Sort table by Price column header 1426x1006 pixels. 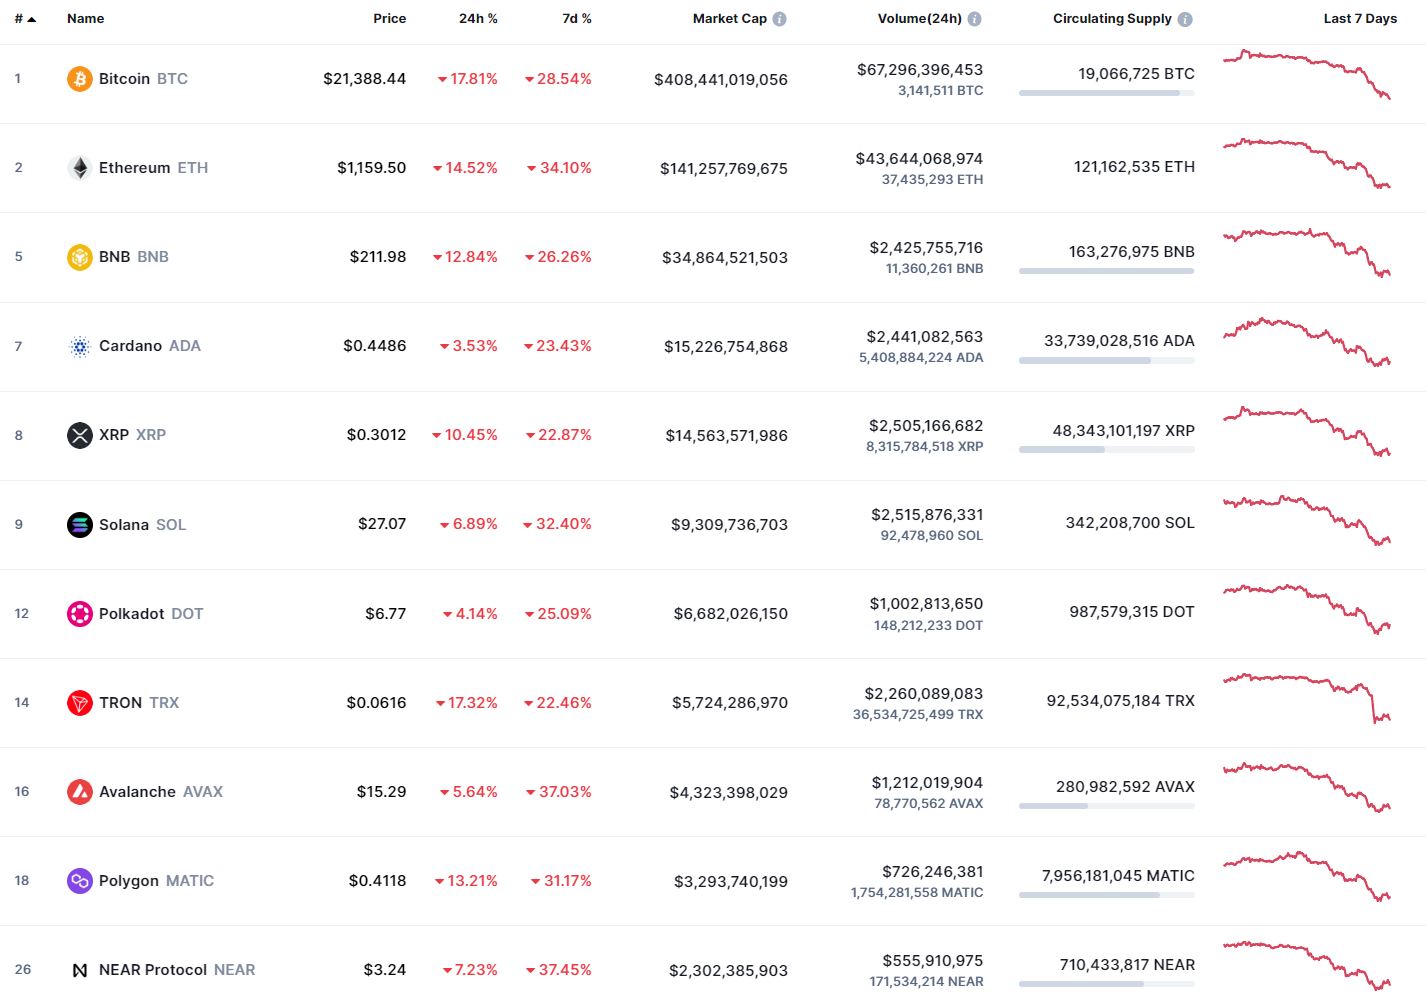(390, 18)
